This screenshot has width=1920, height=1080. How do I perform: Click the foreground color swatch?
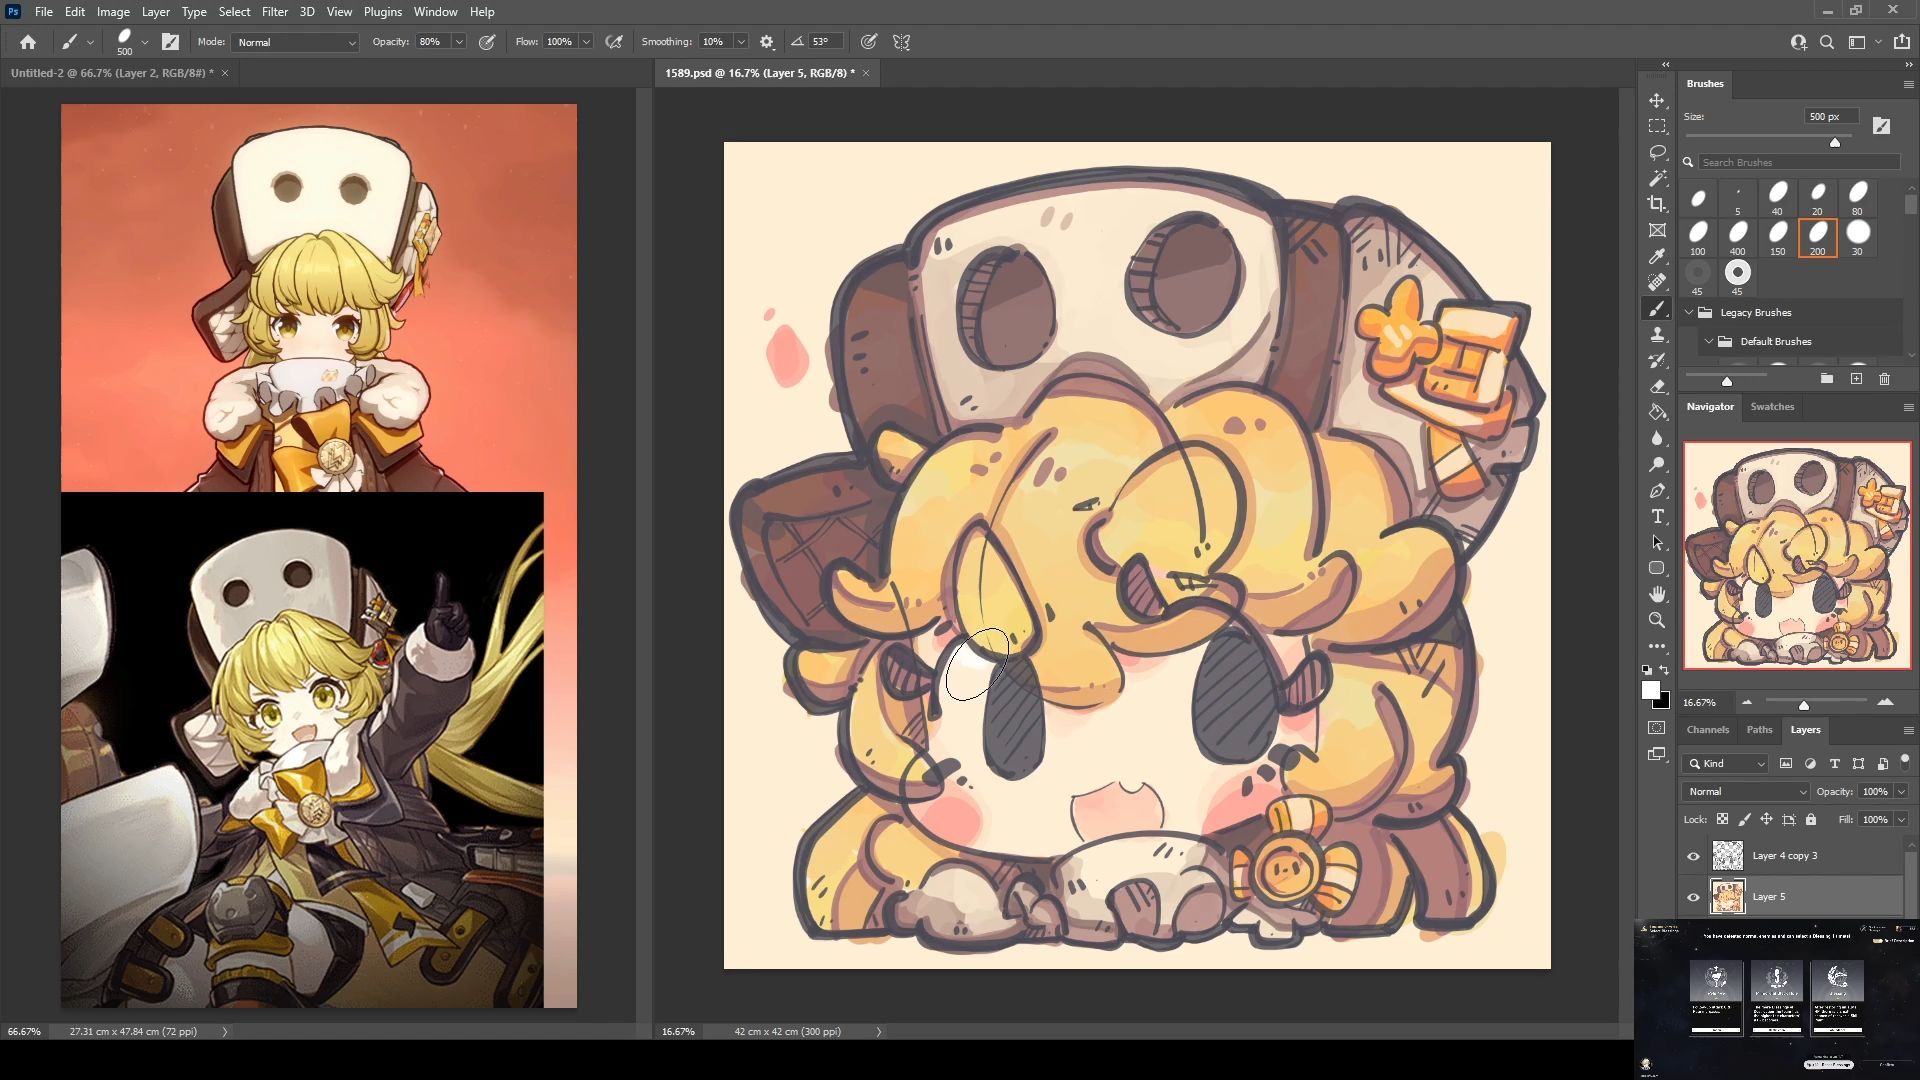coord(1651,690)
